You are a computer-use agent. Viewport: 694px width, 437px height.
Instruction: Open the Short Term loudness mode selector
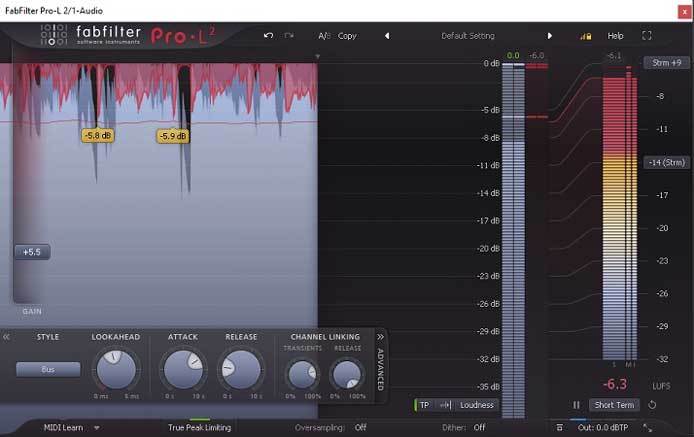pyautogui.click(x=613, y=405)
